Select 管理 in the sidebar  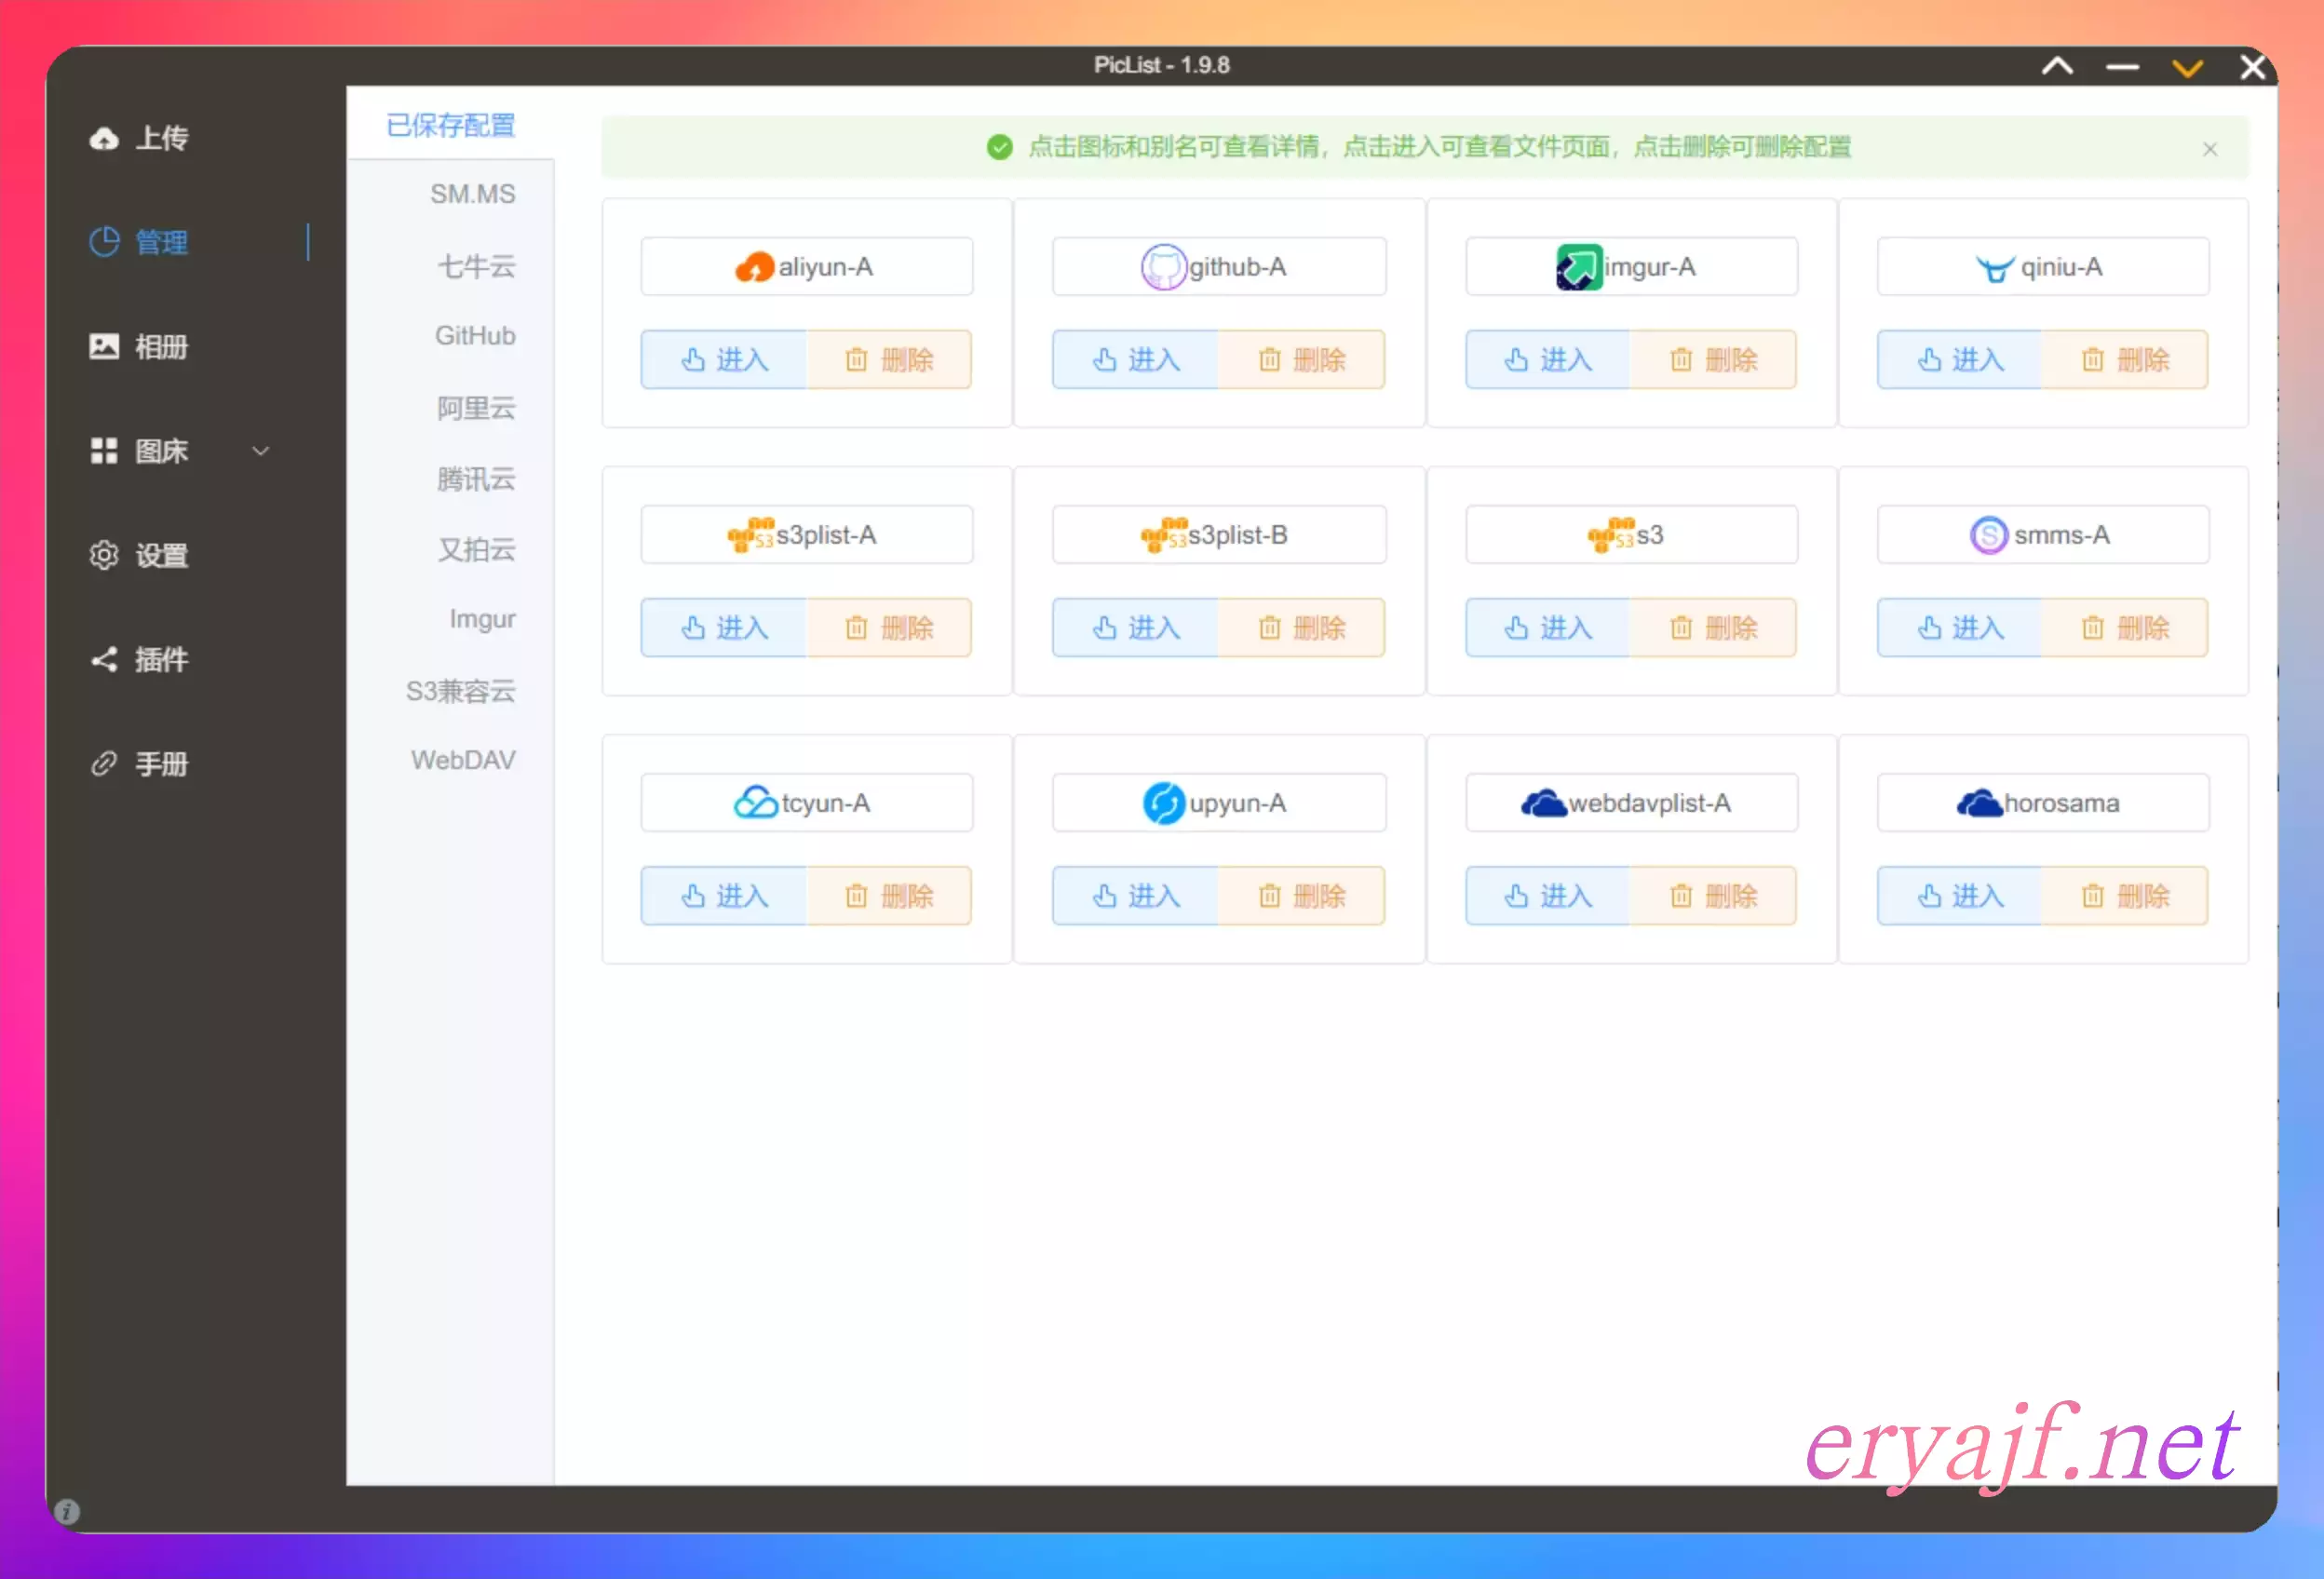point(160,242)
